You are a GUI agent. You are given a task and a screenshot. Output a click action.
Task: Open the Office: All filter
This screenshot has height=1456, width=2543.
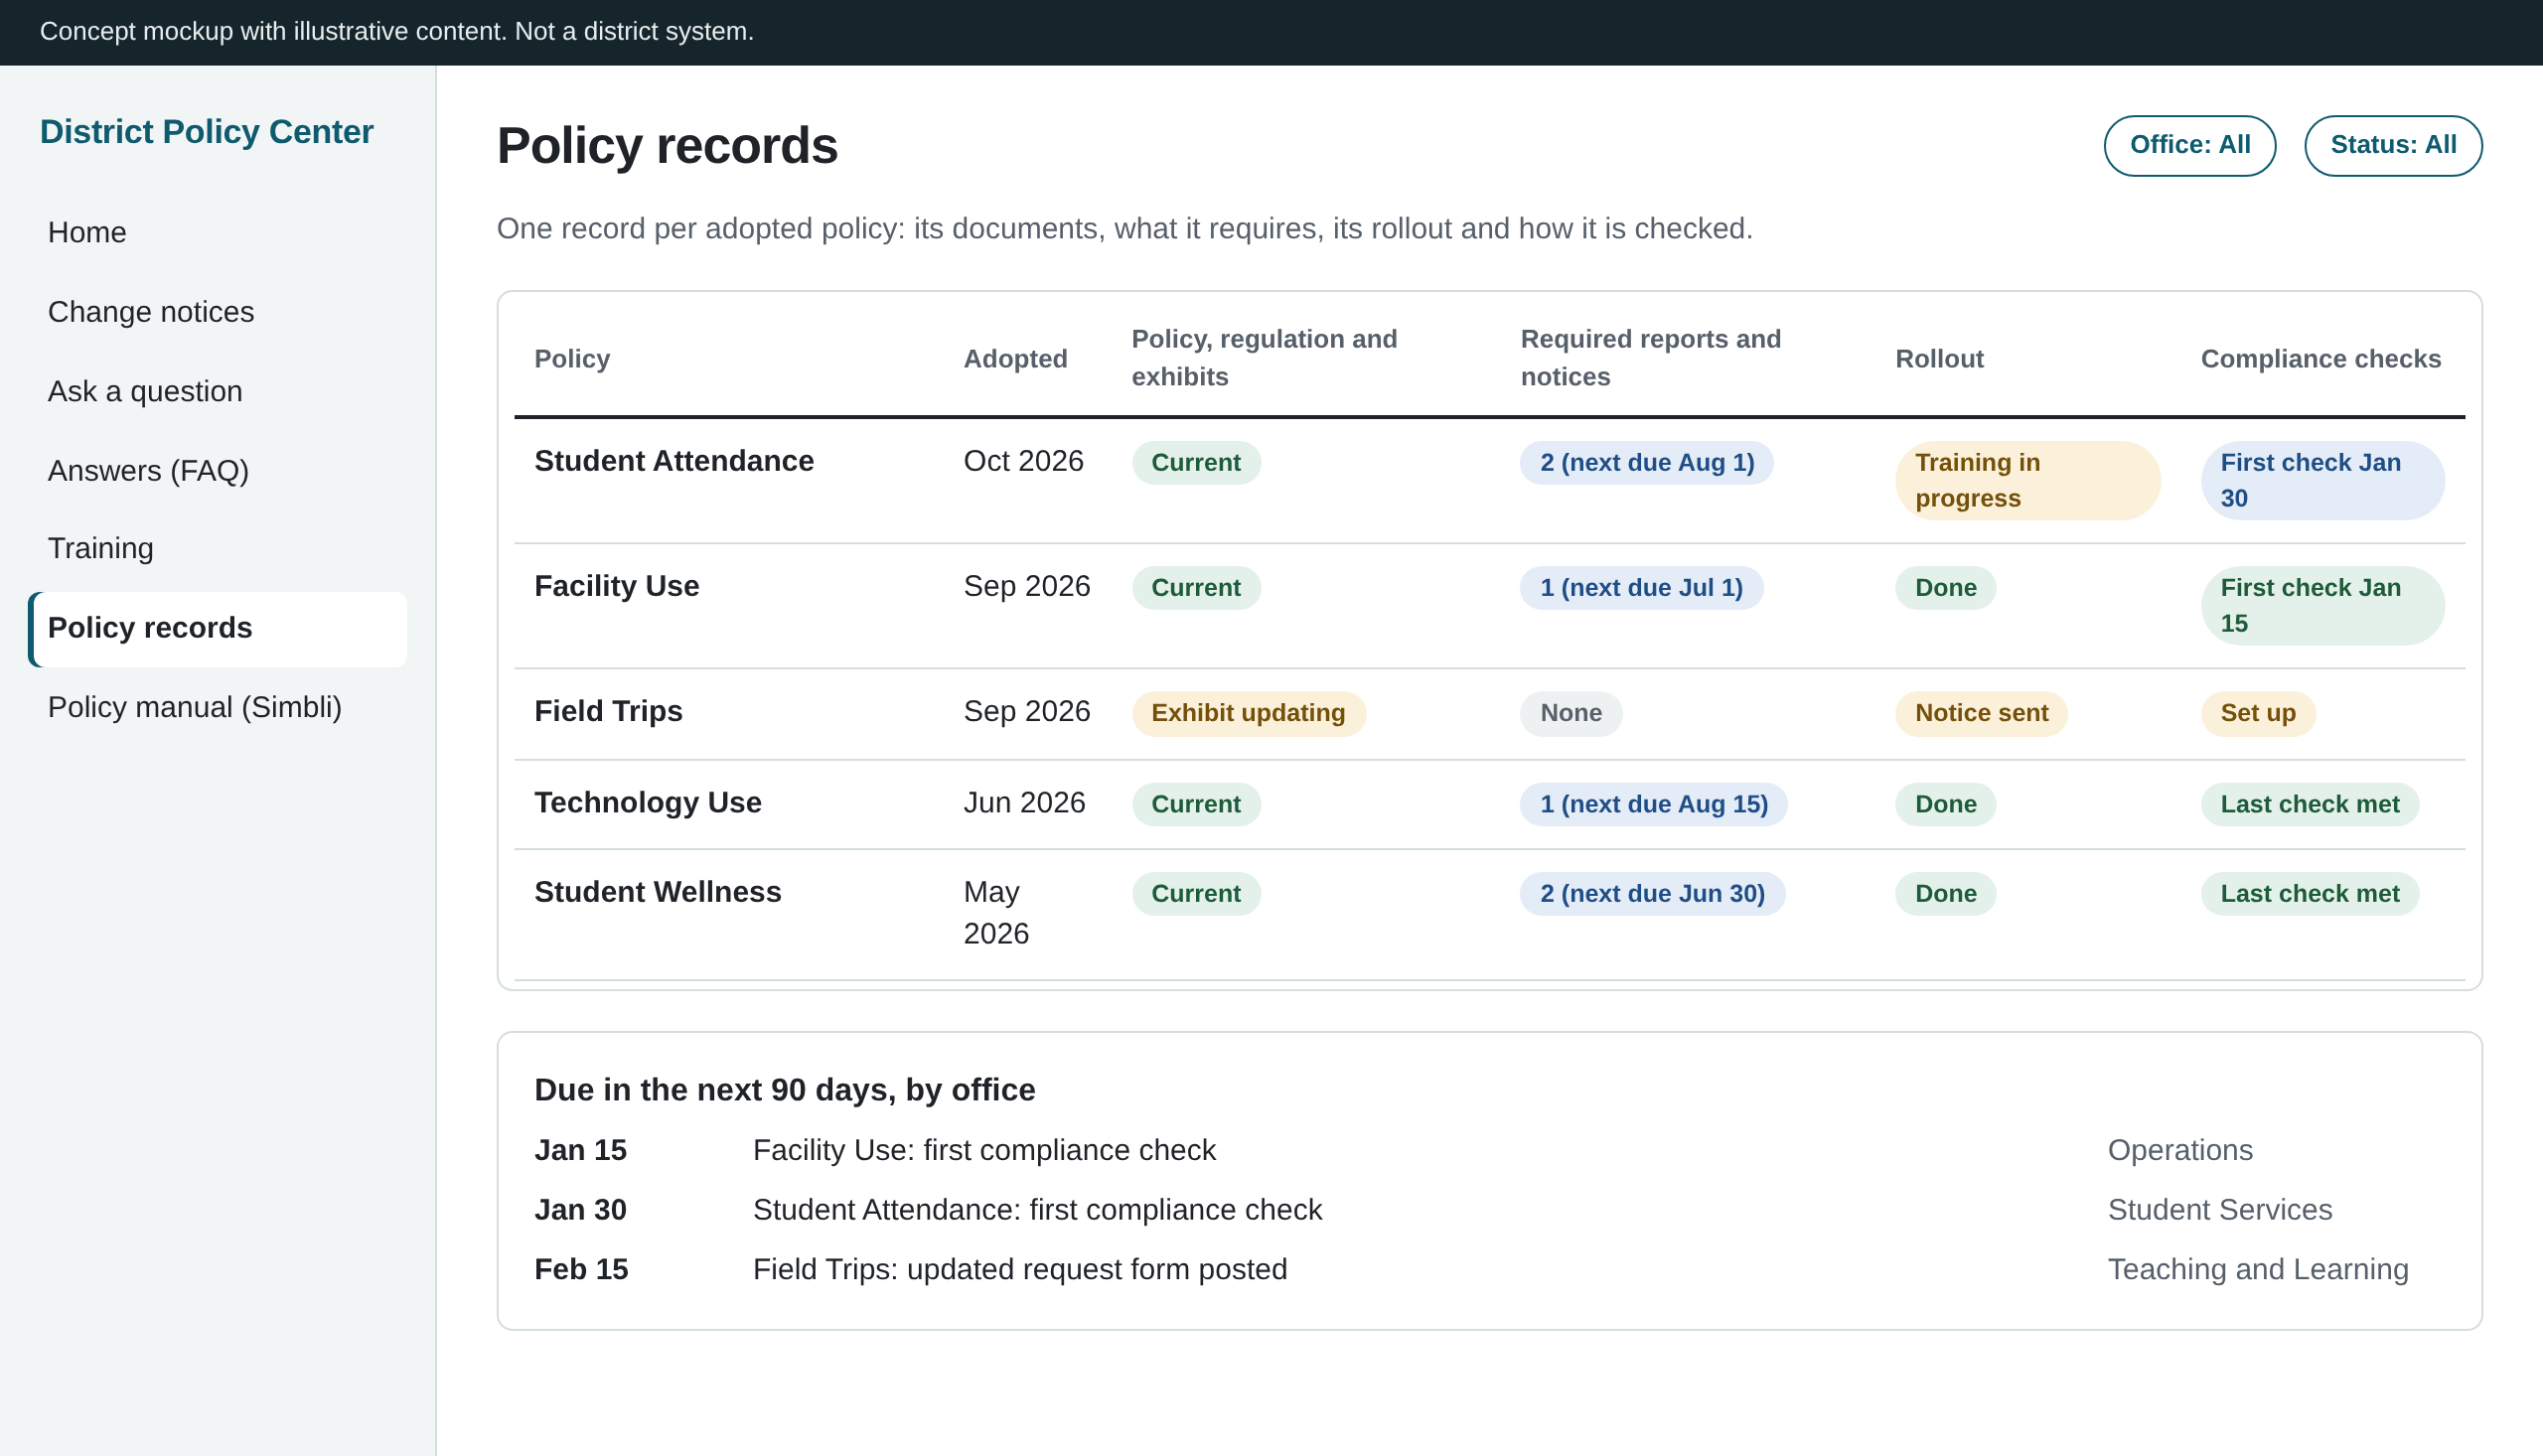pyautogui.click(x=2189, y=145)
